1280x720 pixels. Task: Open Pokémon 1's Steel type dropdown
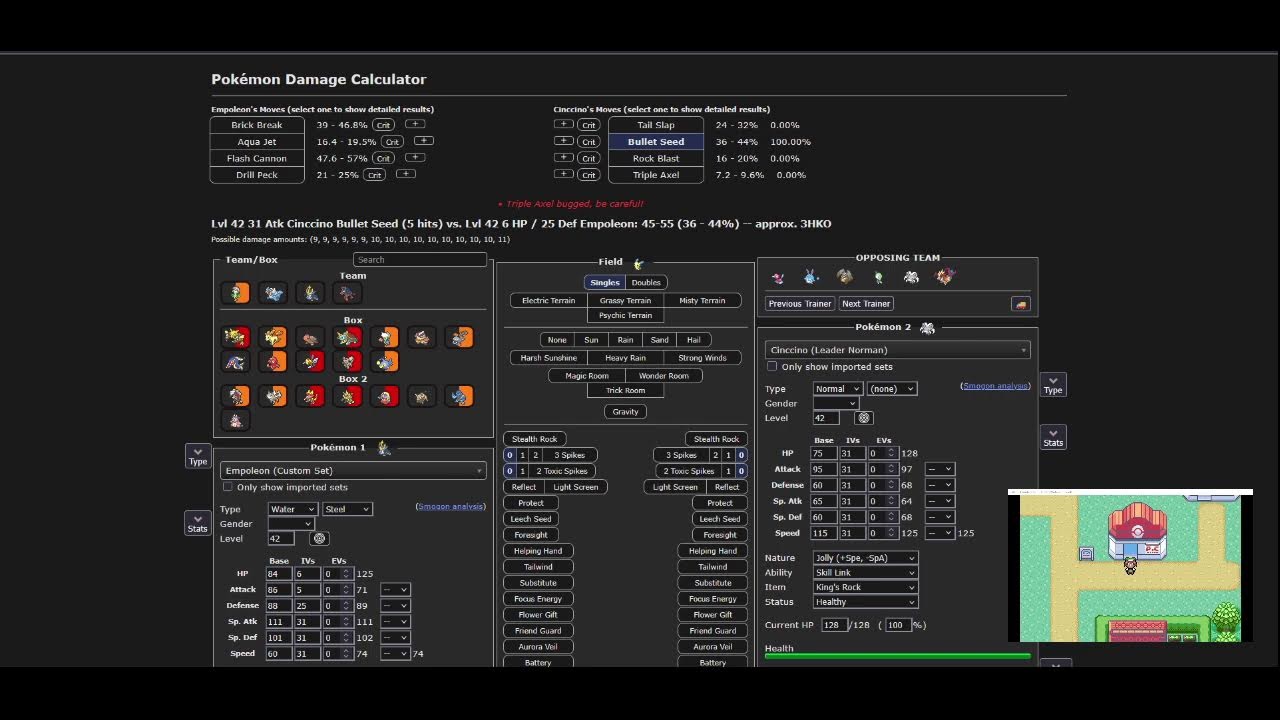point(347,509)
